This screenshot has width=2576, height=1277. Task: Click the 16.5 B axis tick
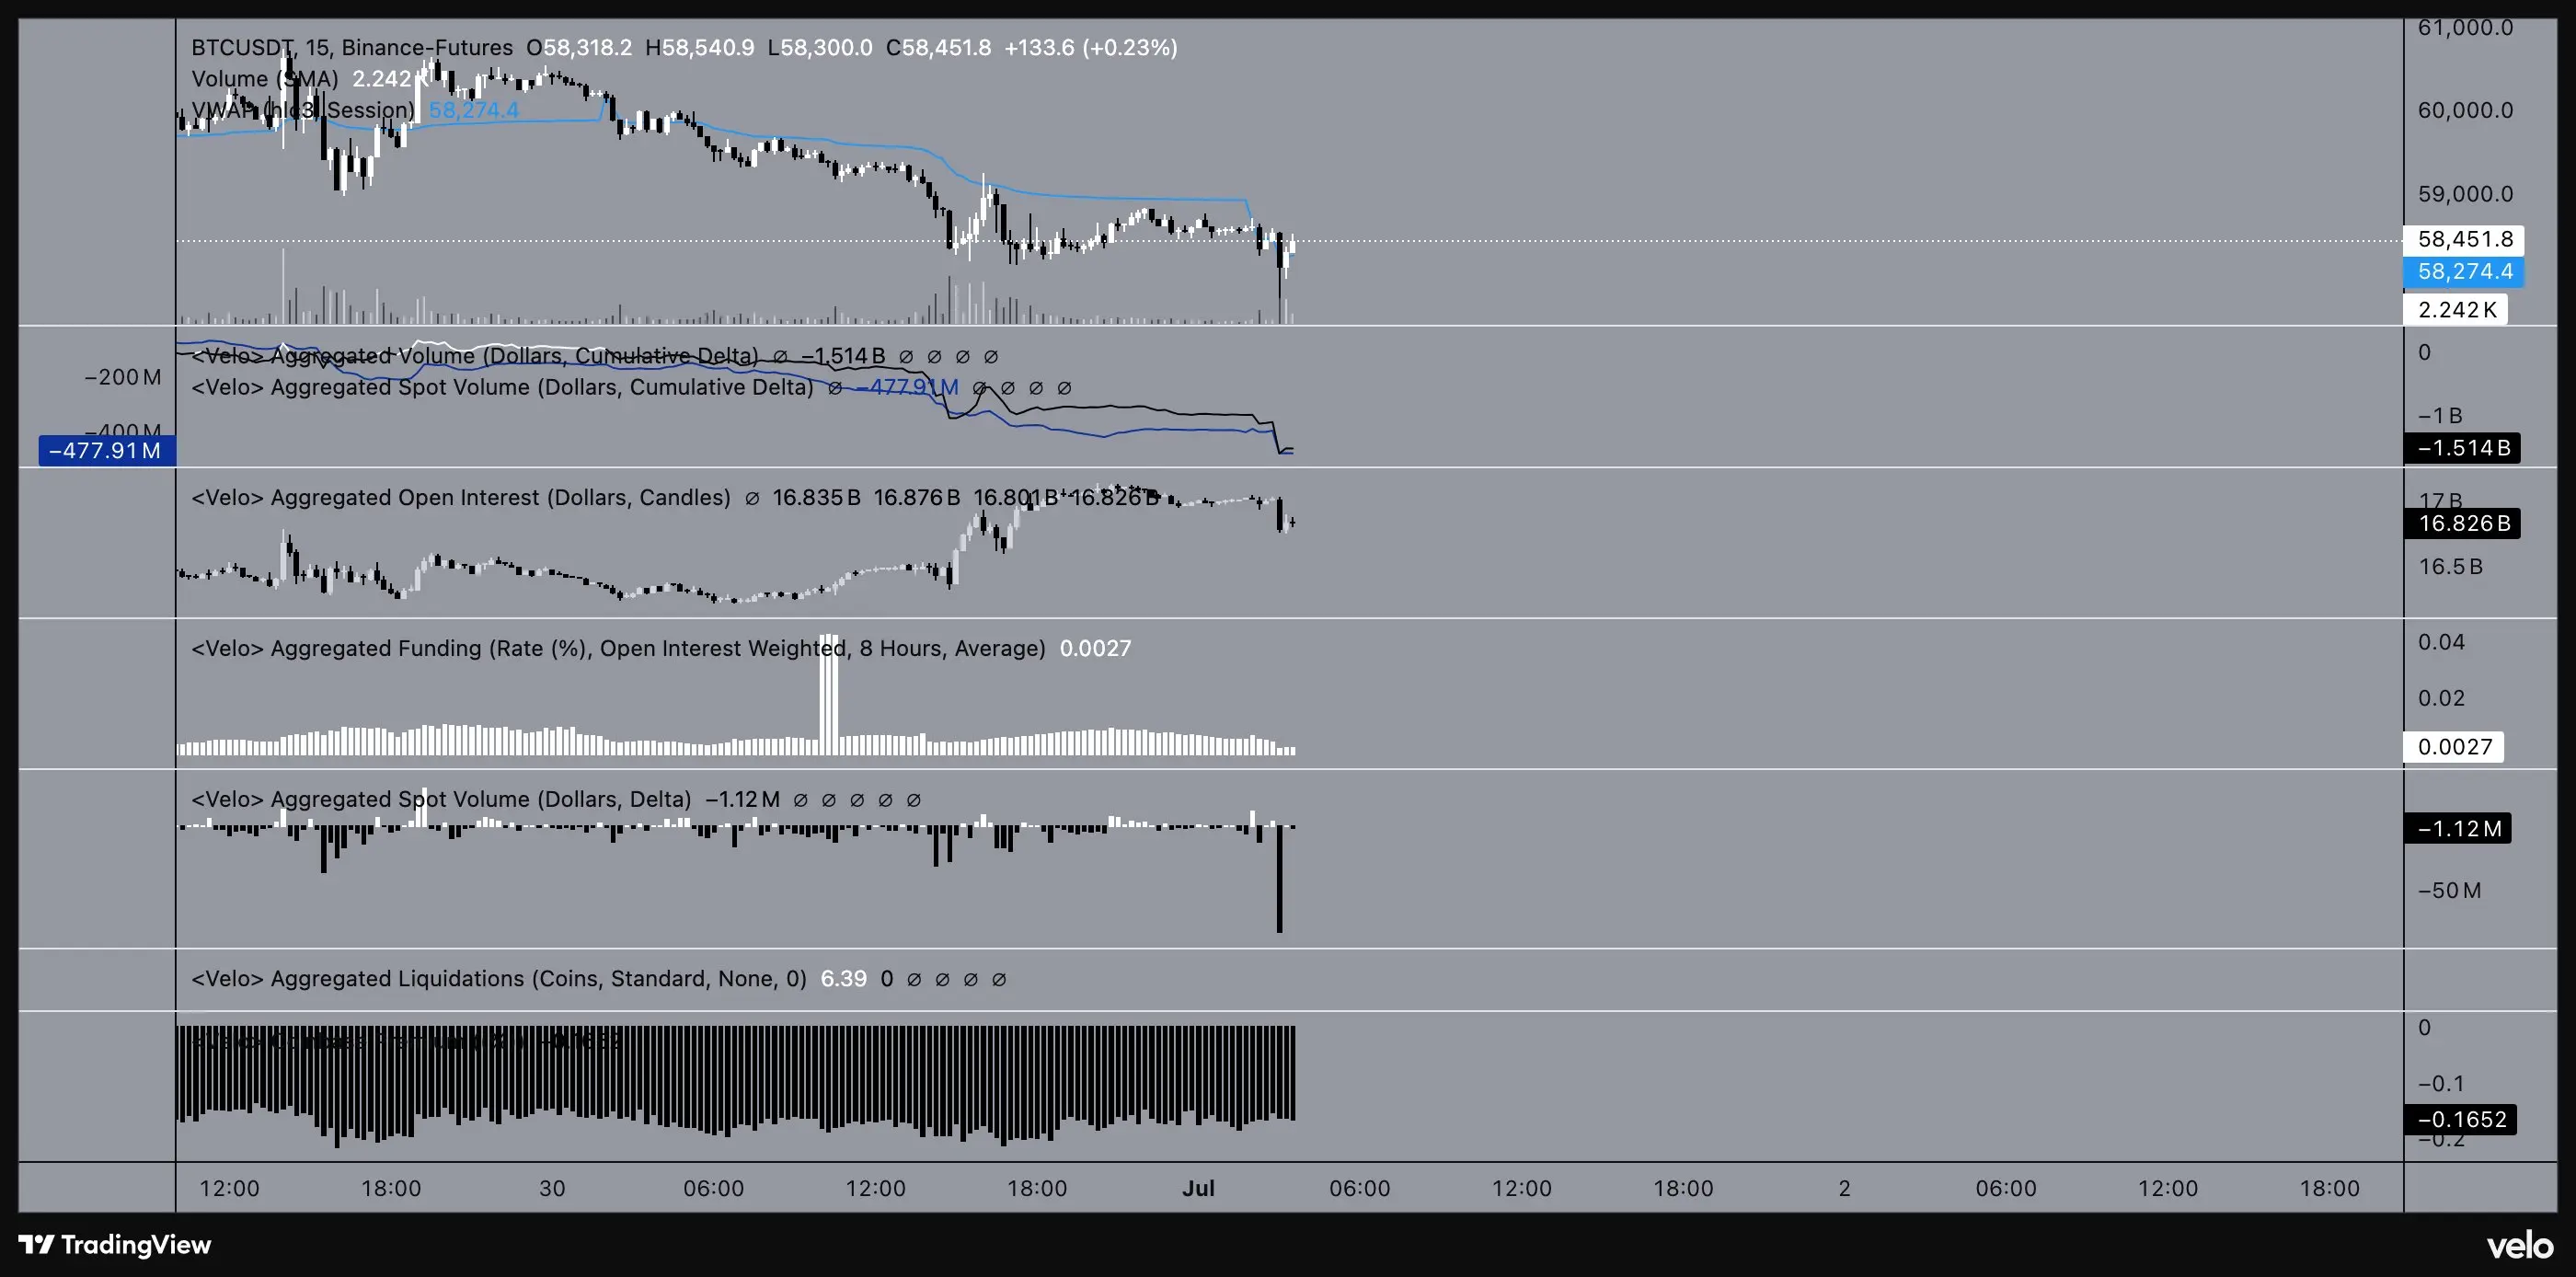[2450, 567]
